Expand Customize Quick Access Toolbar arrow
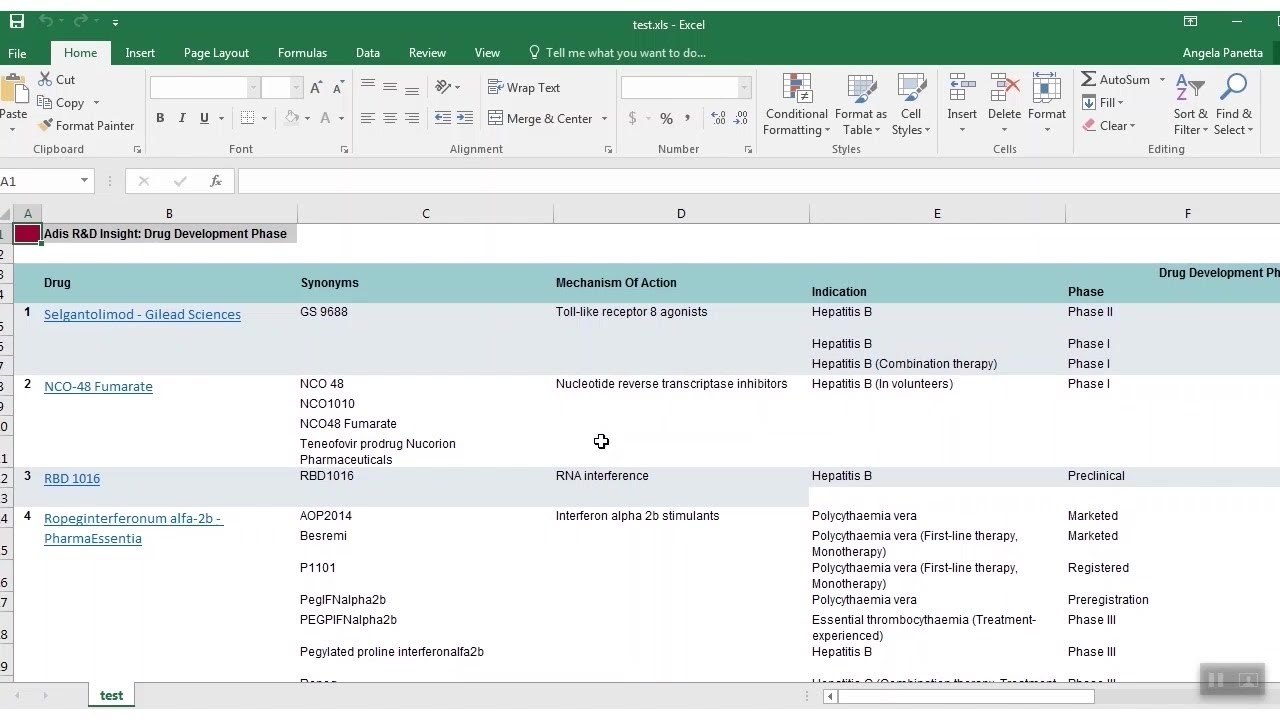This screenshot has width=1280, height=720. click(x=115, y=22)
